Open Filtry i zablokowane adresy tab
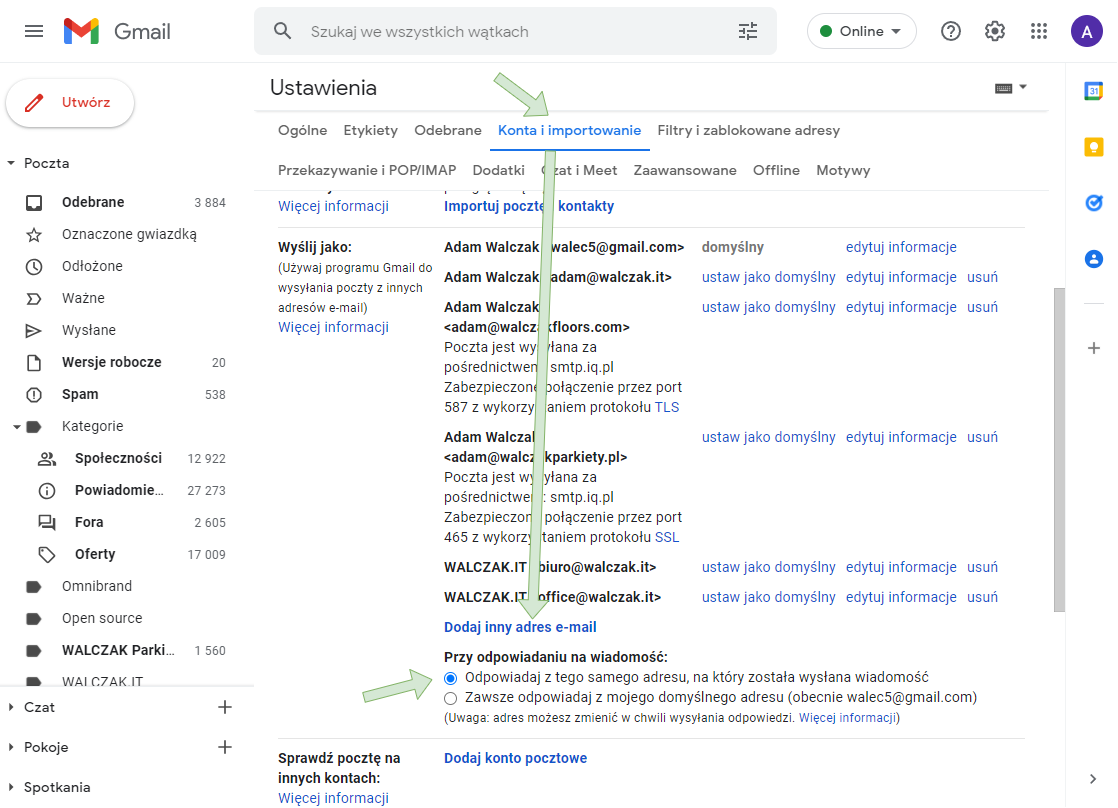Viewport: 1118px width, 808px height. [x=749, y=131]
